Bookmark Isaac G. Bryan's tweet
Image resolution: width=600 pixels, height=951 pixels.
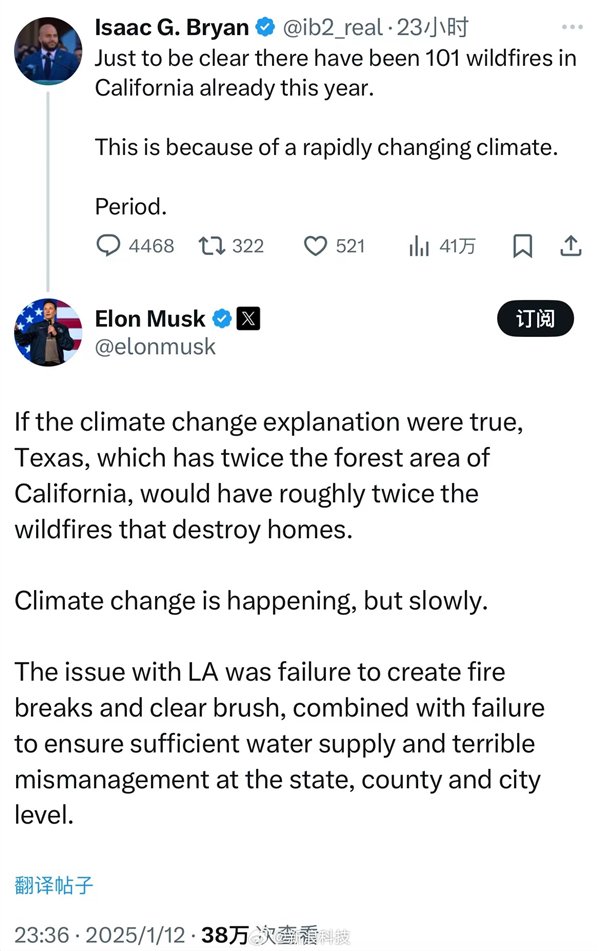tap(522, 245)
